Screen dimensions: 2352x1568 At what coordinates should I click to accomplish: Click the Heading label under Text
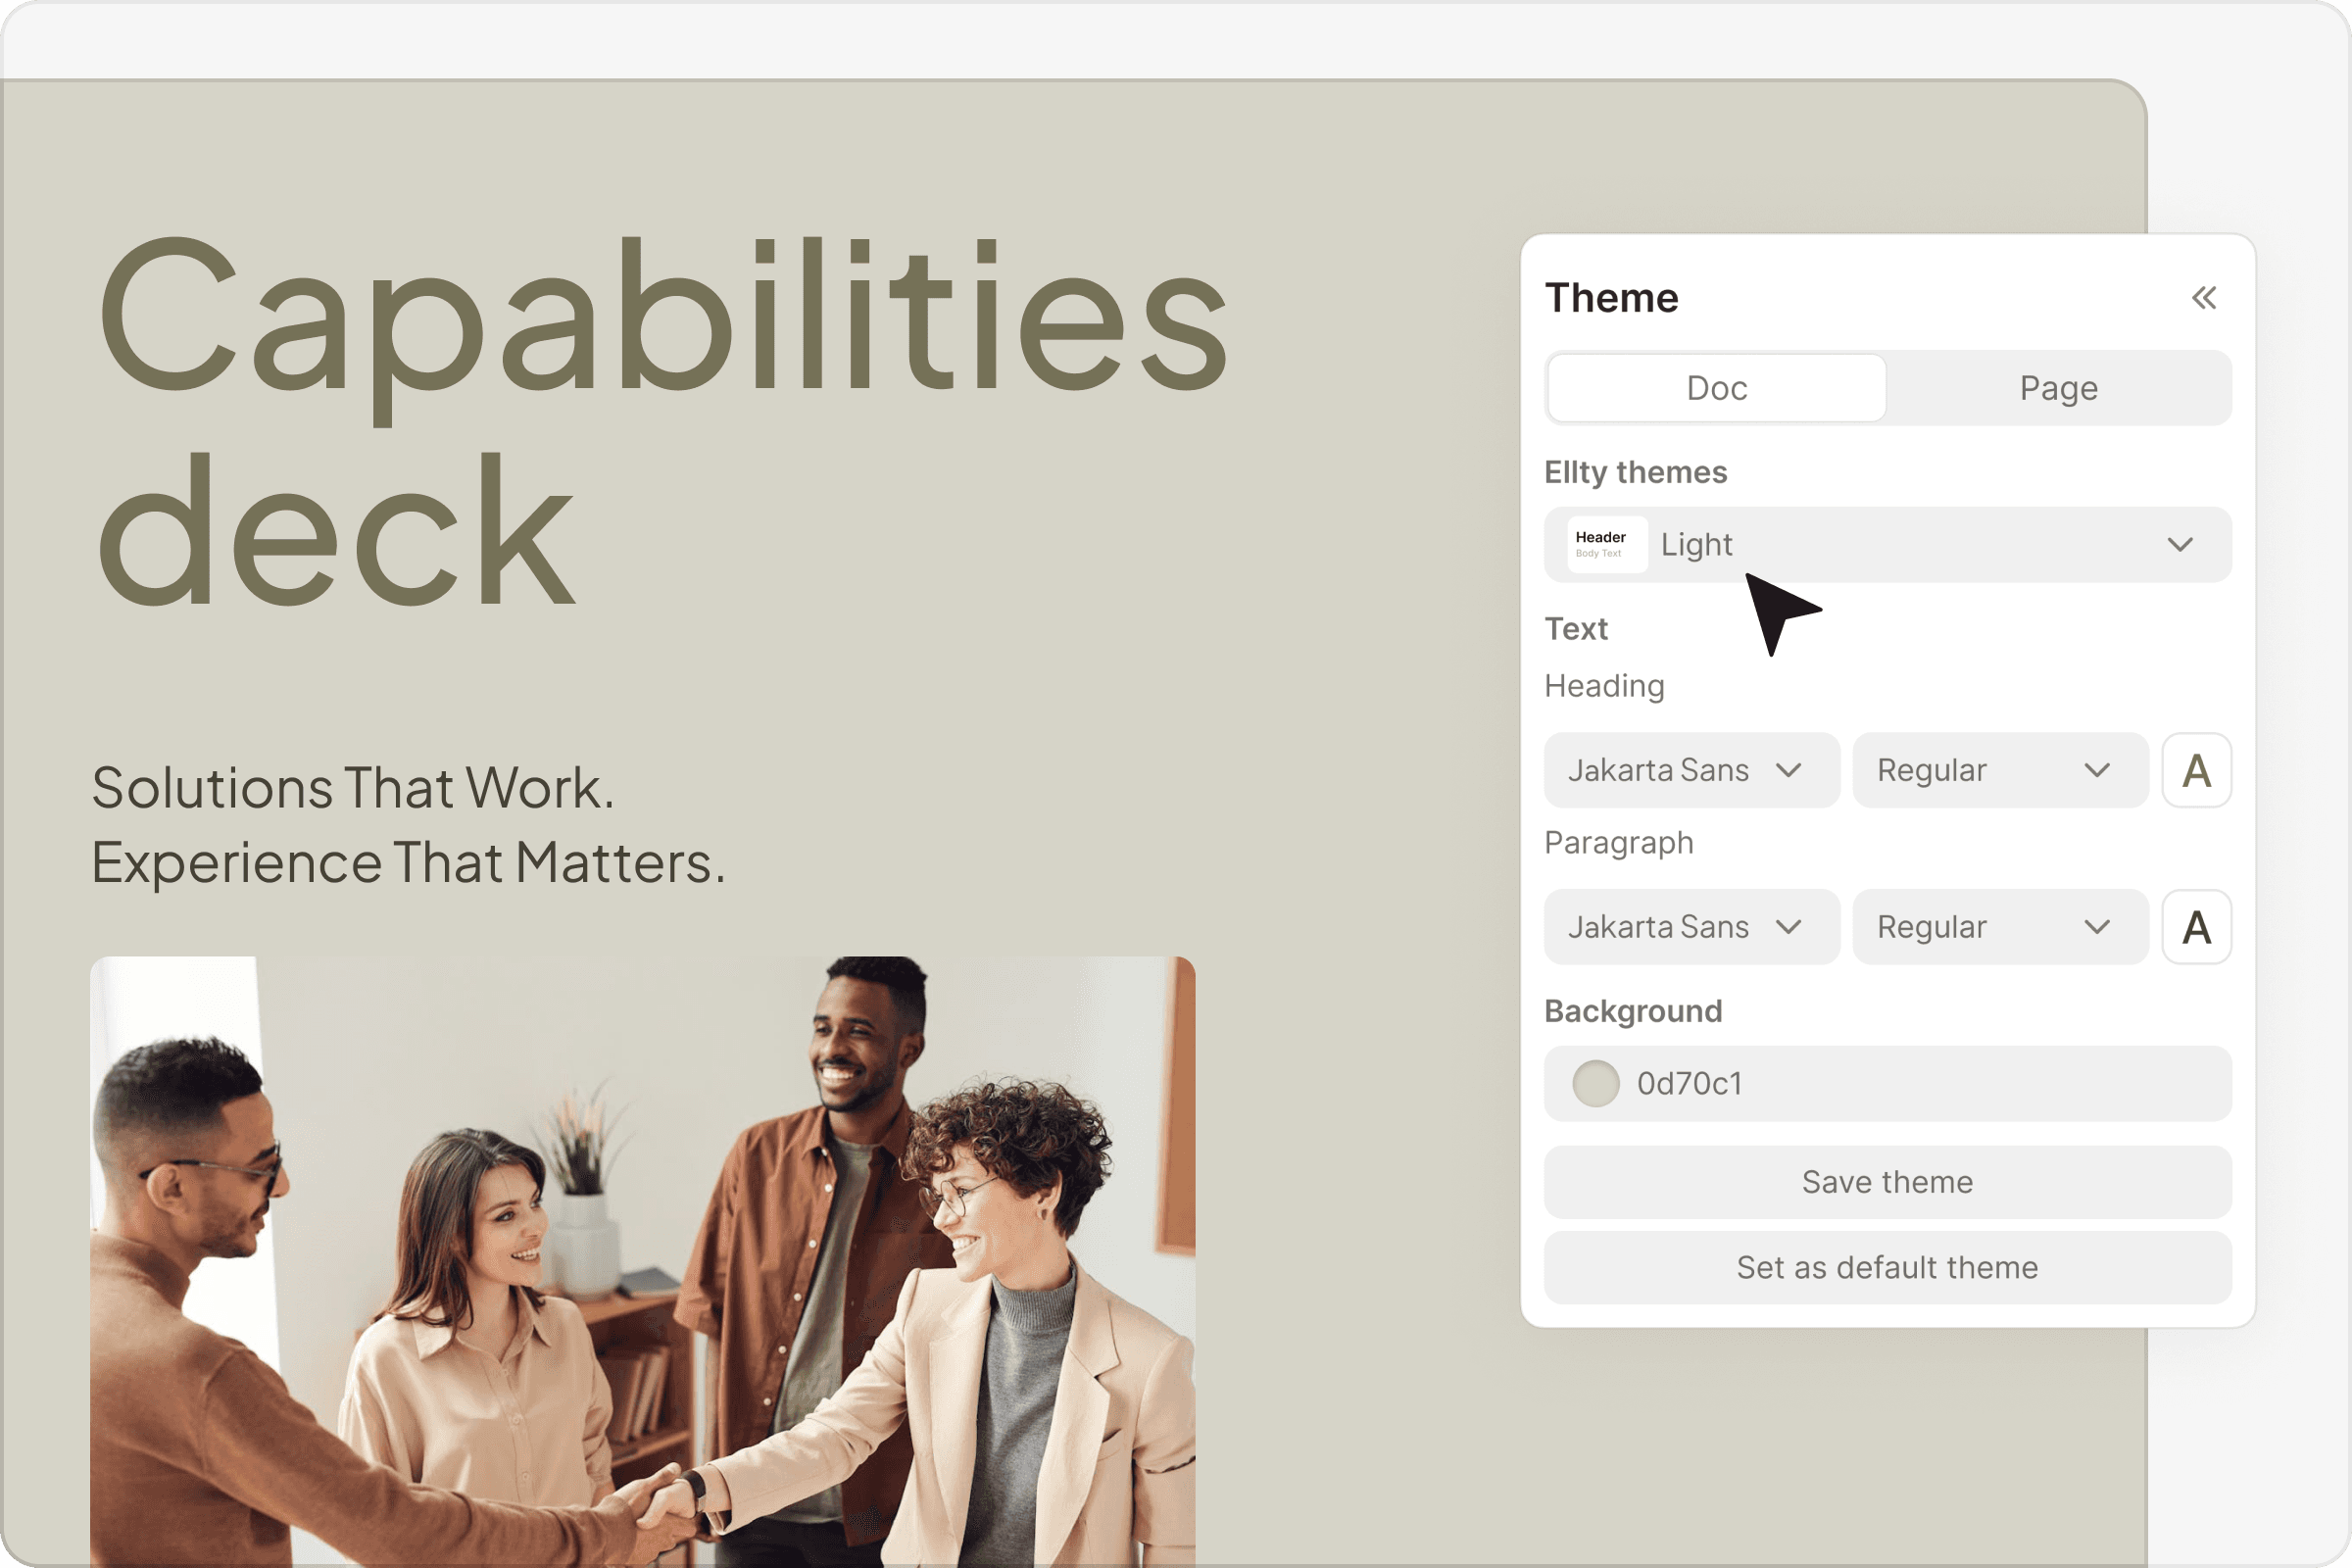coord(1604,686)
